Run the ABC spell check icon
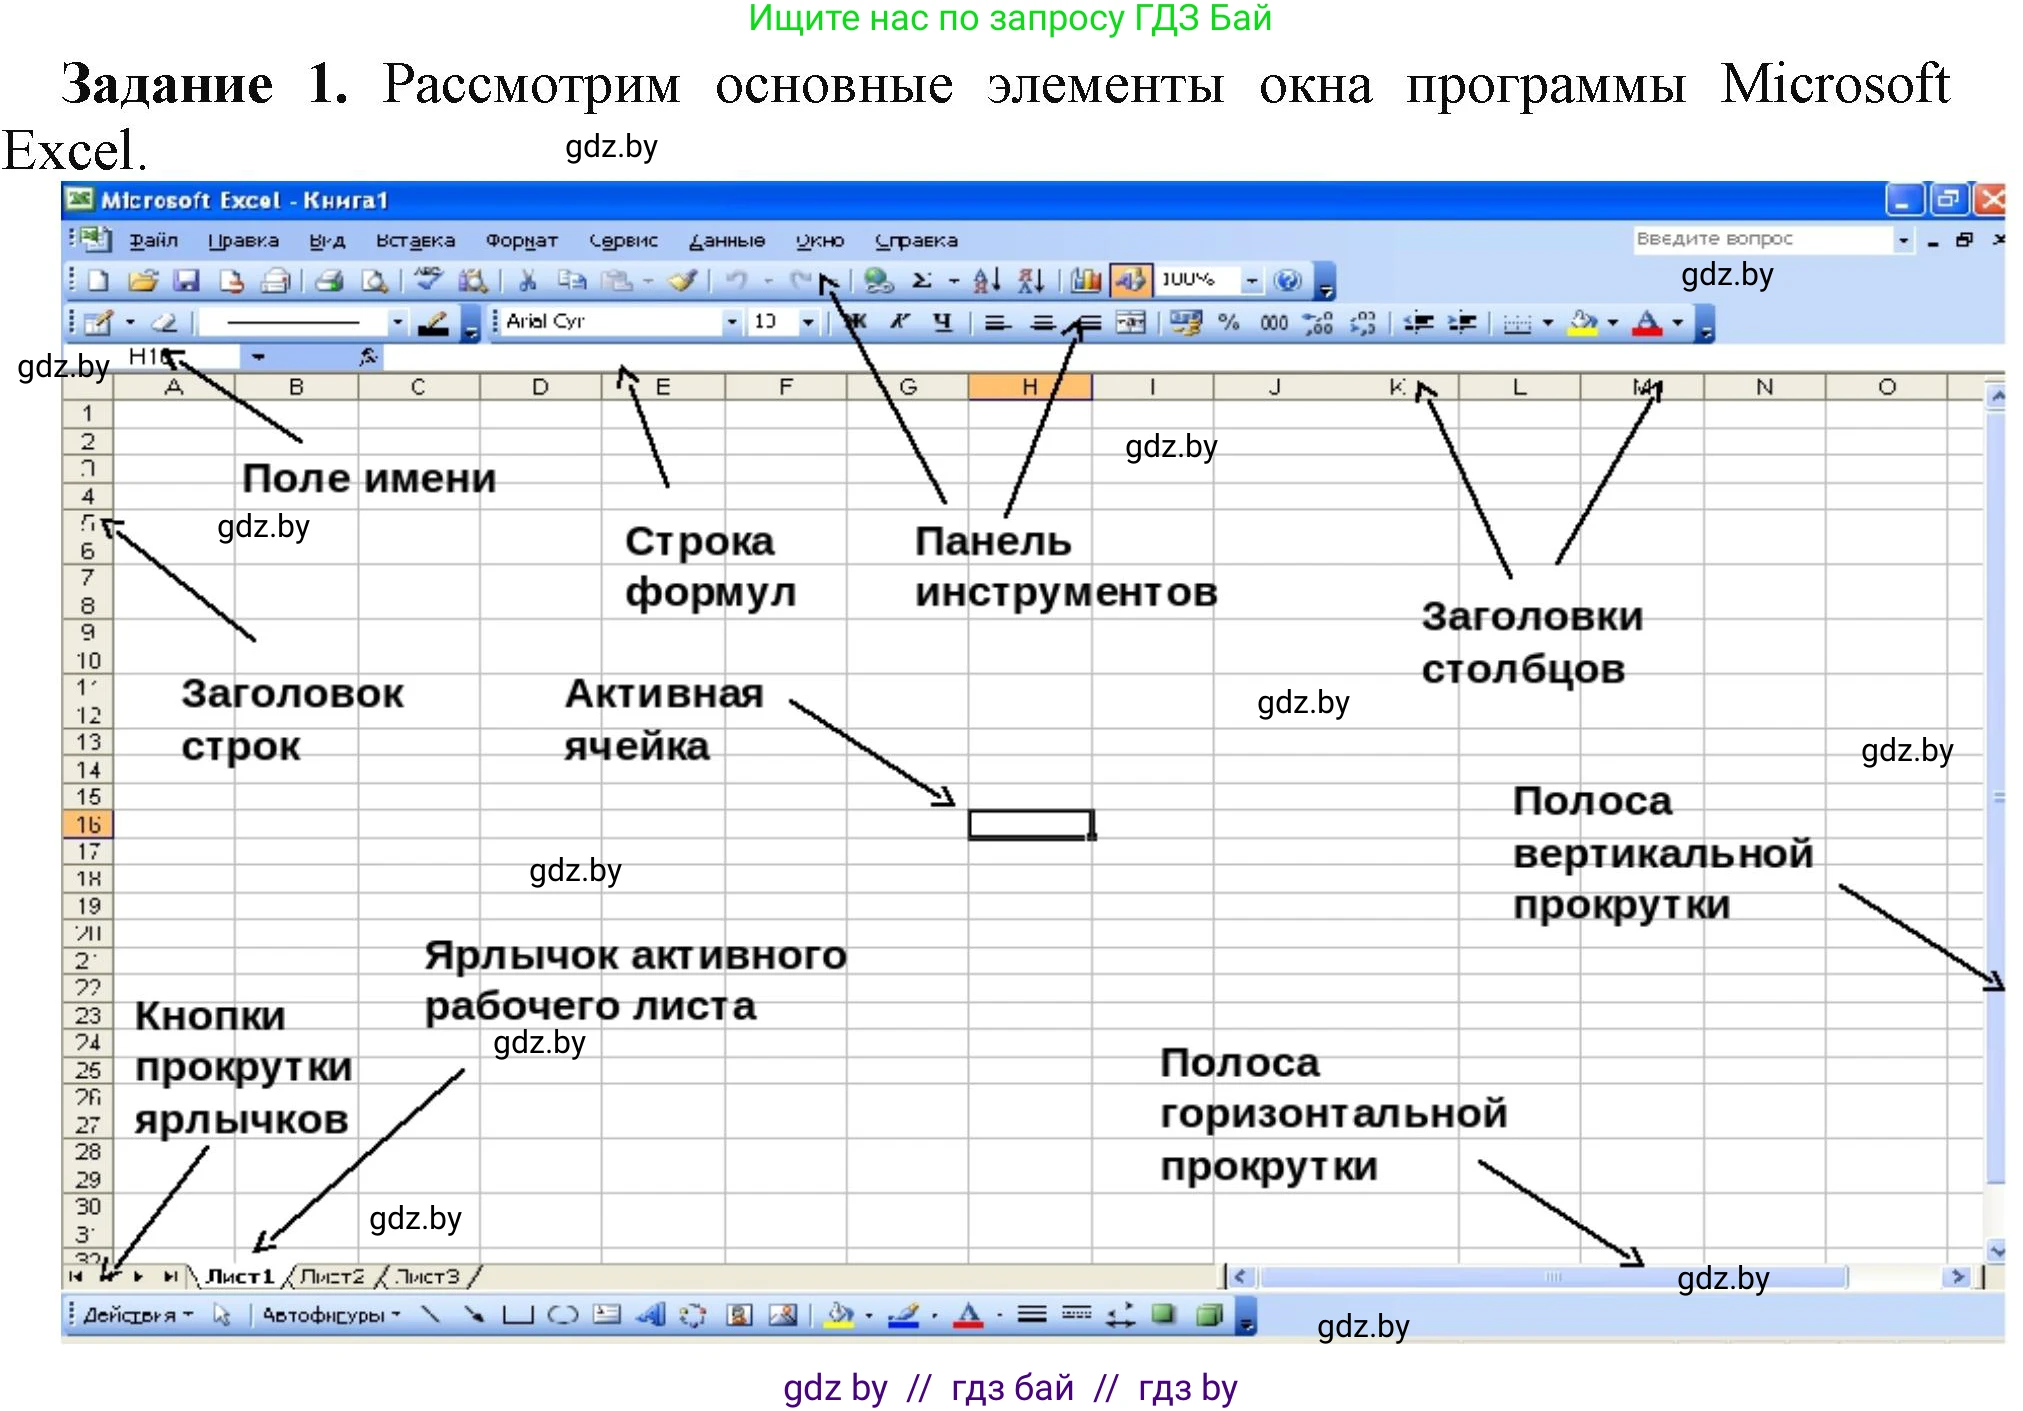 [x=429, y=281]
